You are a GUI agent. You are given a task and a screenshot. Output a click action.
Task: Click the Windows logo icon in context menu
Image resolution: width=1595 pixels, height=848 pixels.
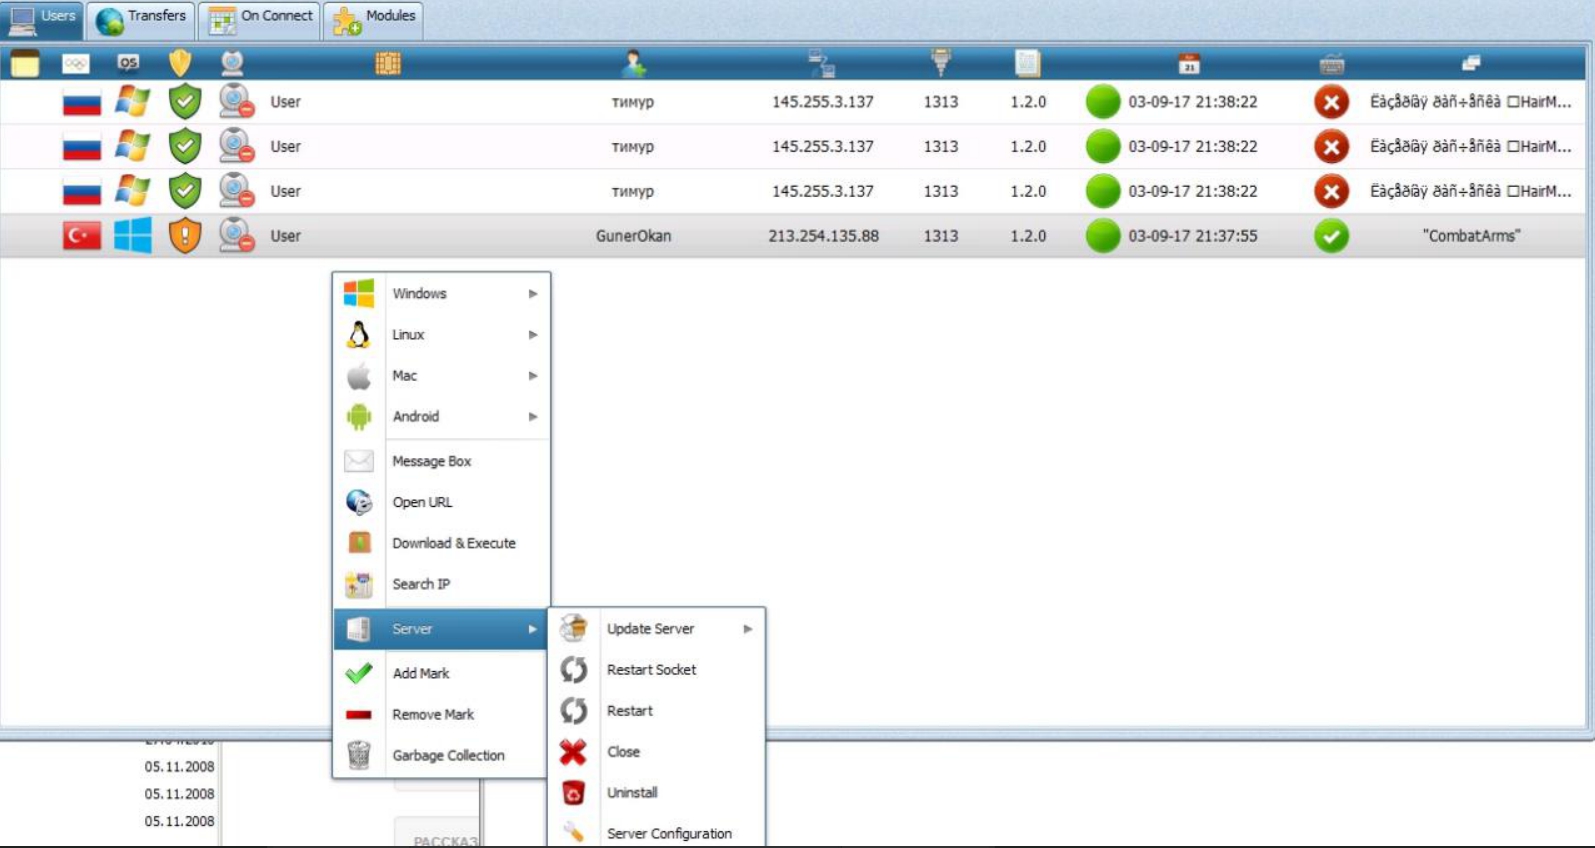(358, 293)
